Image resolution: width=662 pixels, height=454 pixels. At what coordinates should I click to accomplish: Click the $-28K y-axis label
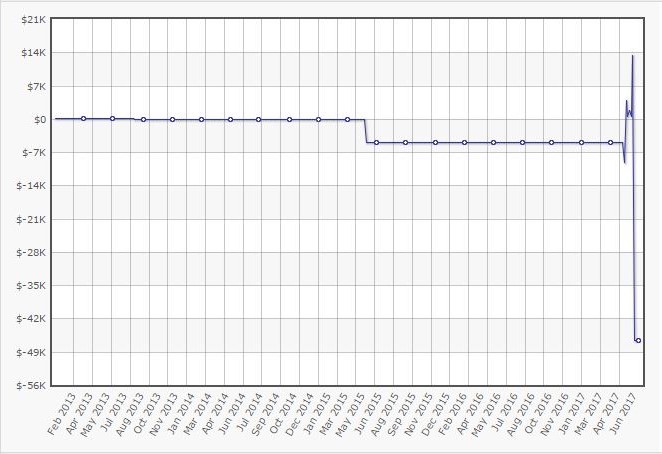(x=32, y=253)
